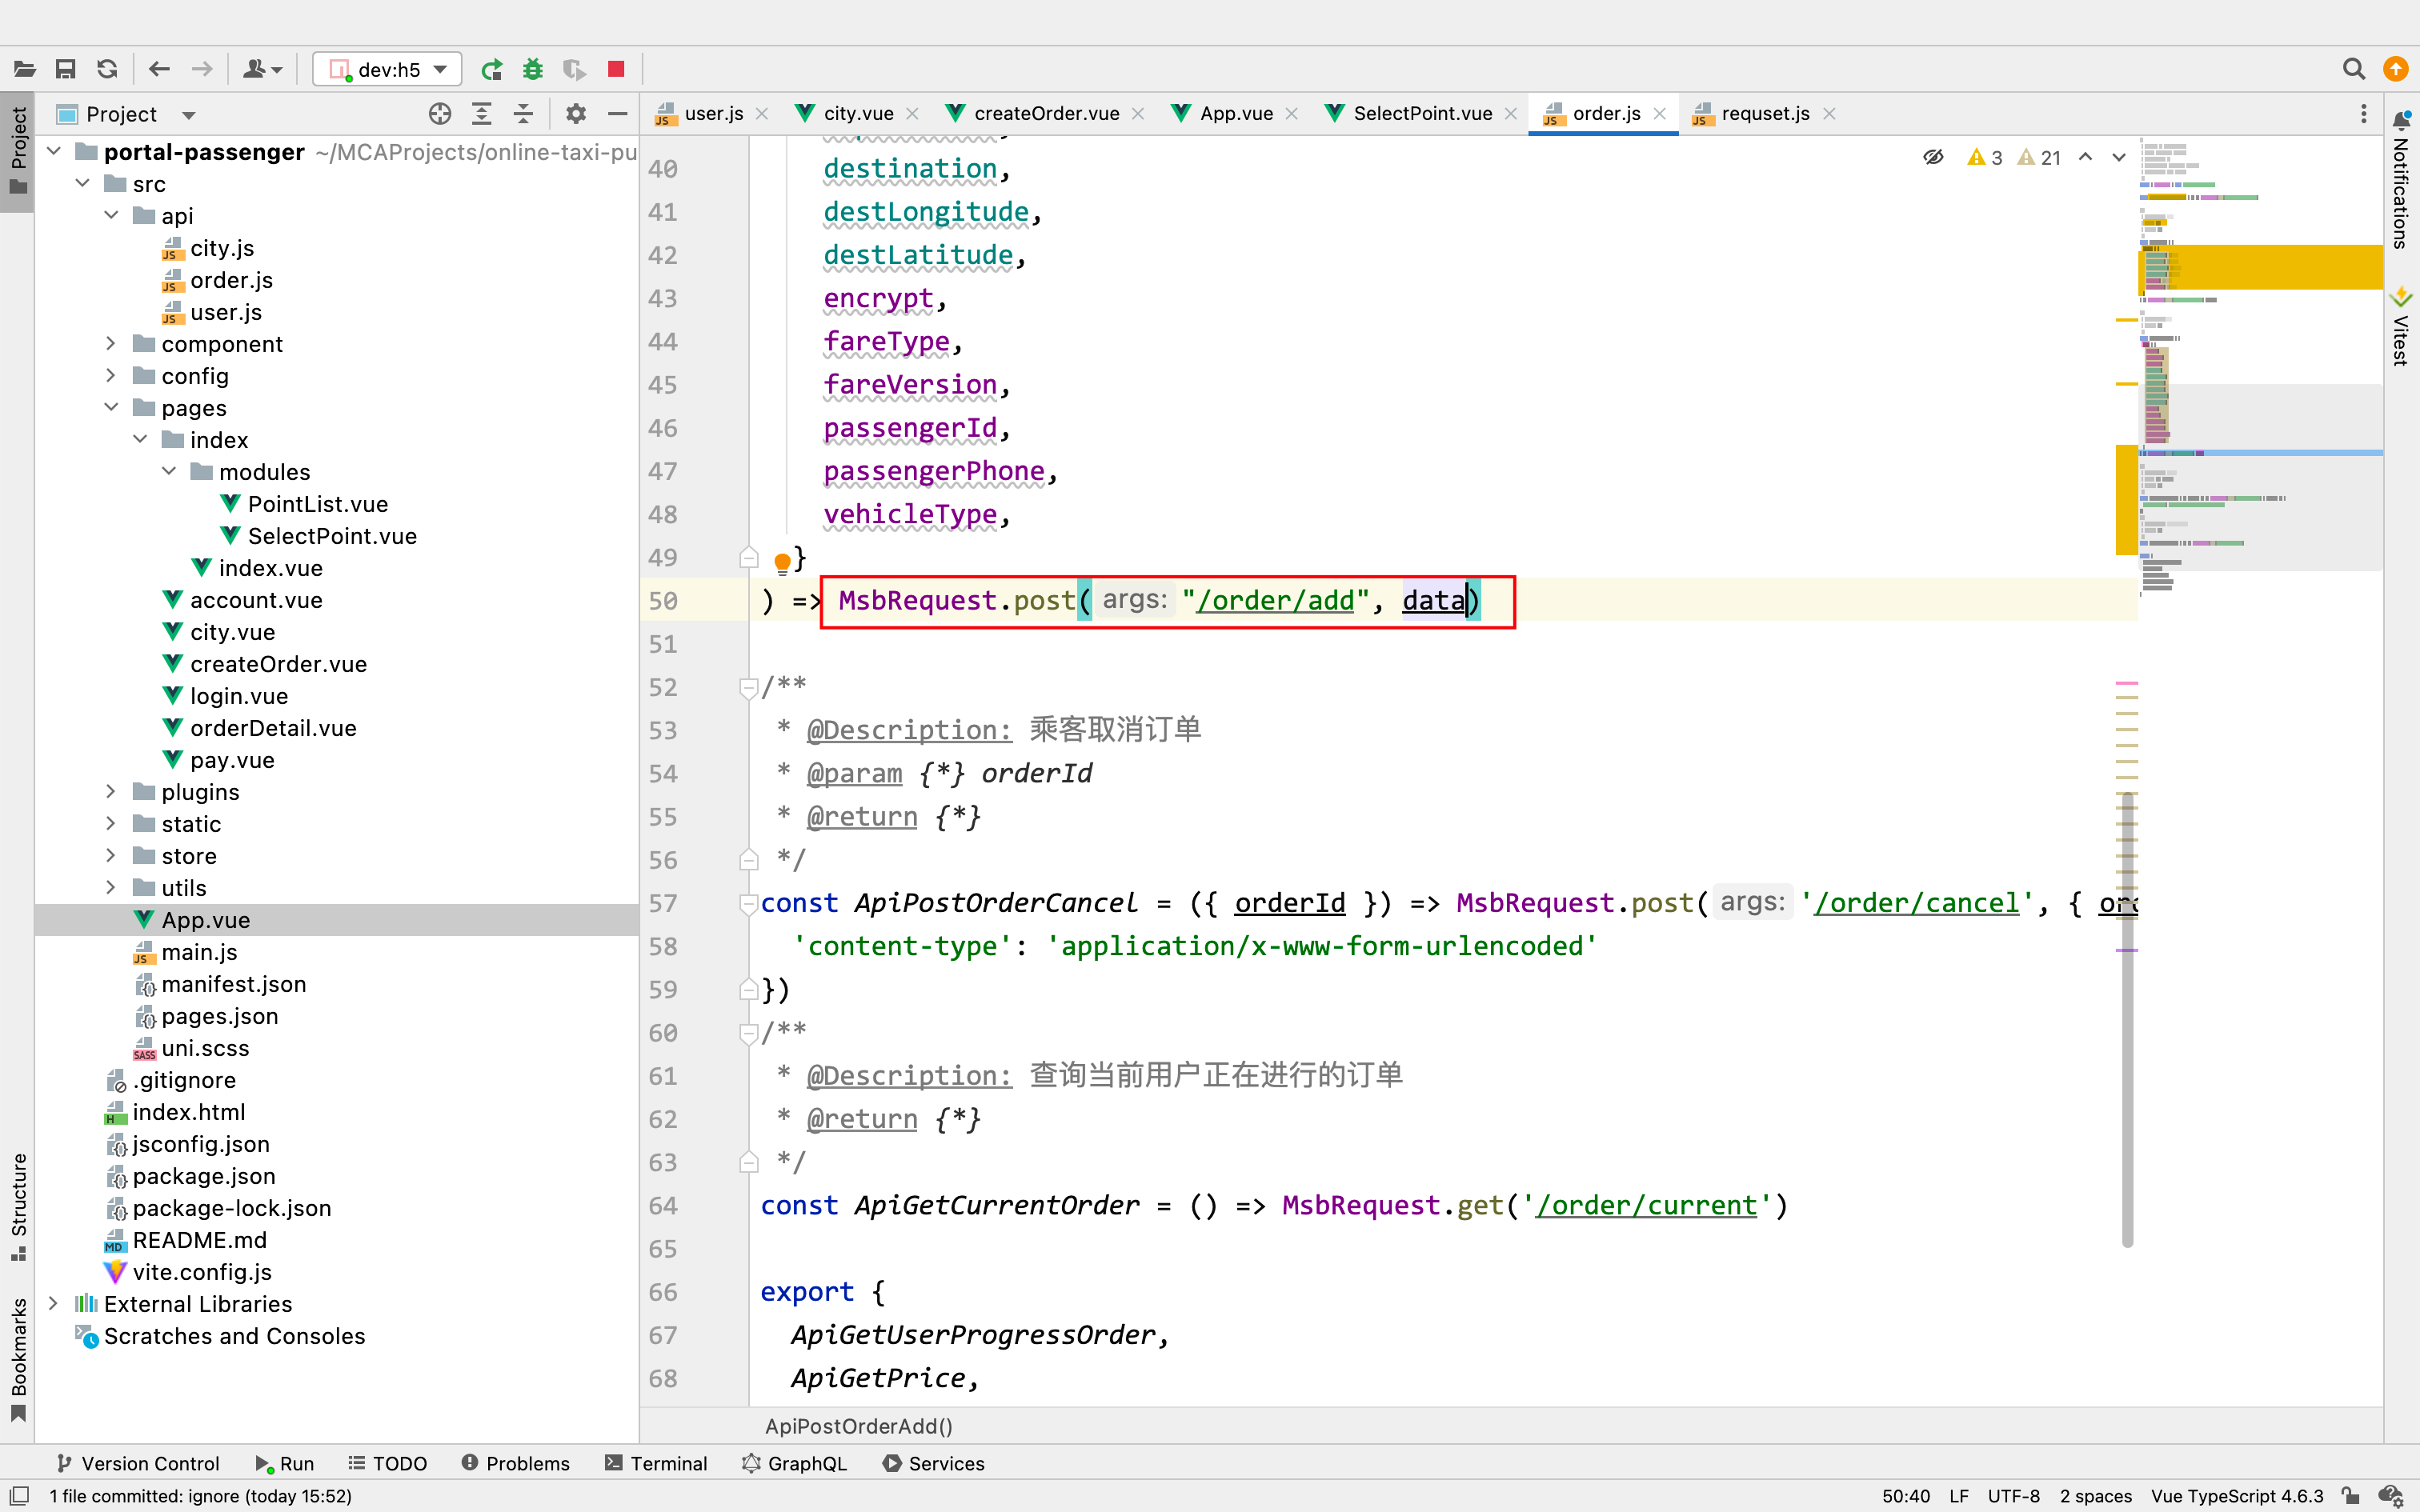
Task: Open vite.config.js in the project tree
Action: click(202, 1272)
